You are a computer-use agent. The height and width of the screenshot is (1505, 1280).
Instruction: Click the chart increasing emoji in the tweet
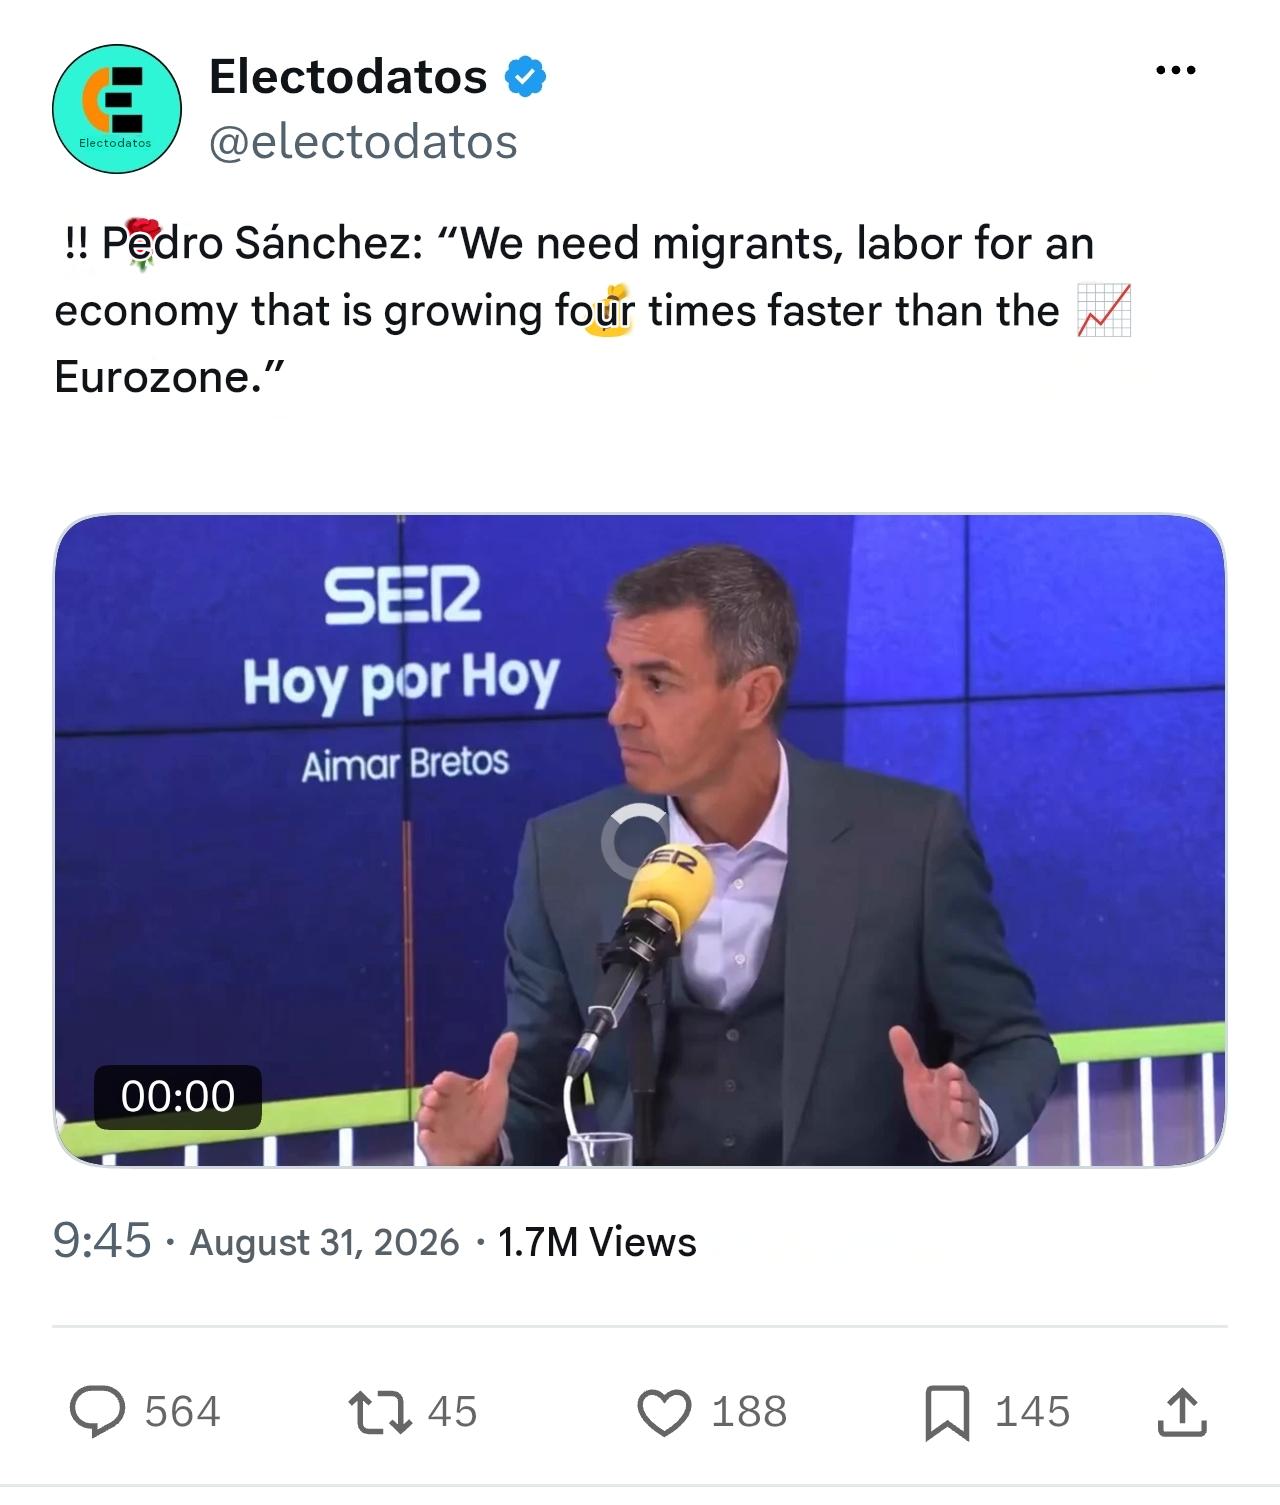[1104, 311]
